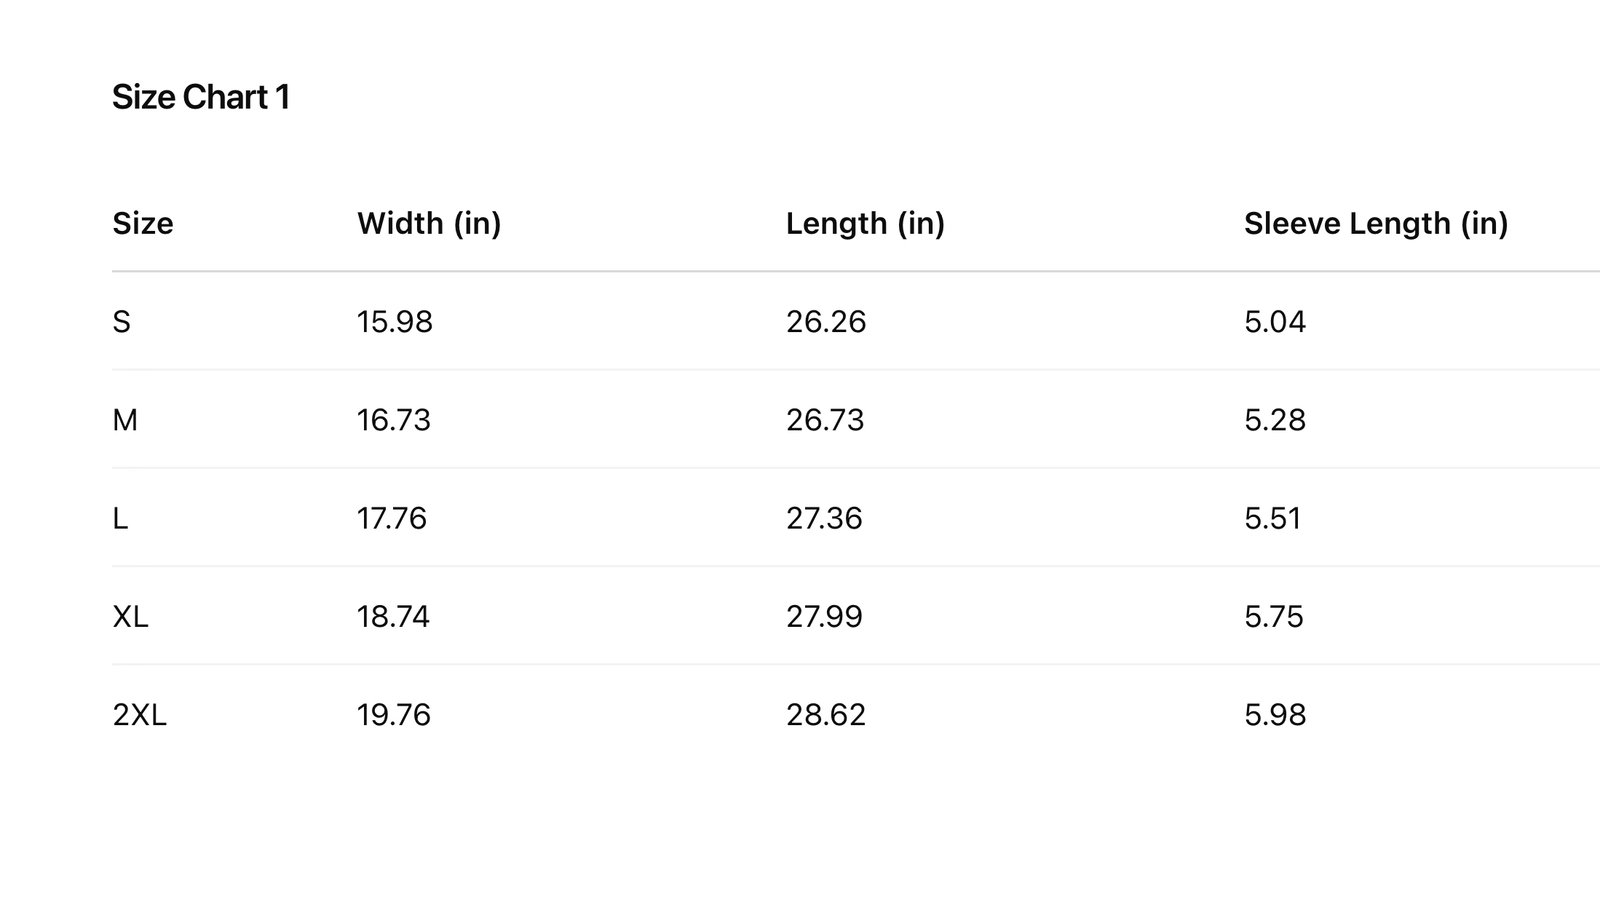Select the 5.98 sleeve length cell
The image size is (1600, 900).
point(1275,715)
